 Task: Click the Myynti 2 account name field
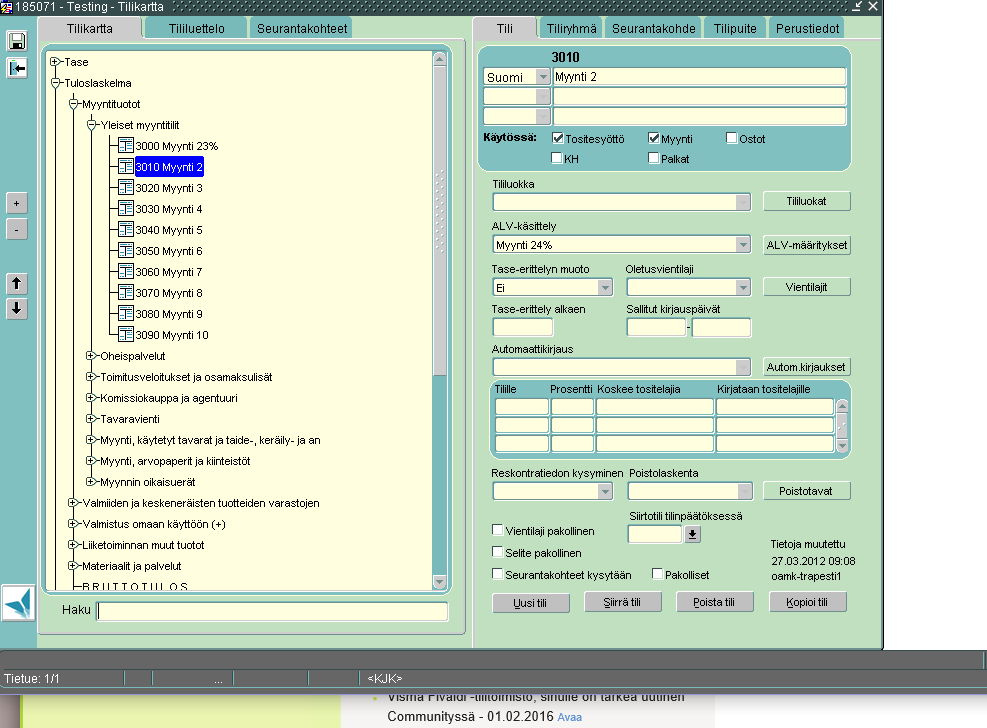[699, 77]
